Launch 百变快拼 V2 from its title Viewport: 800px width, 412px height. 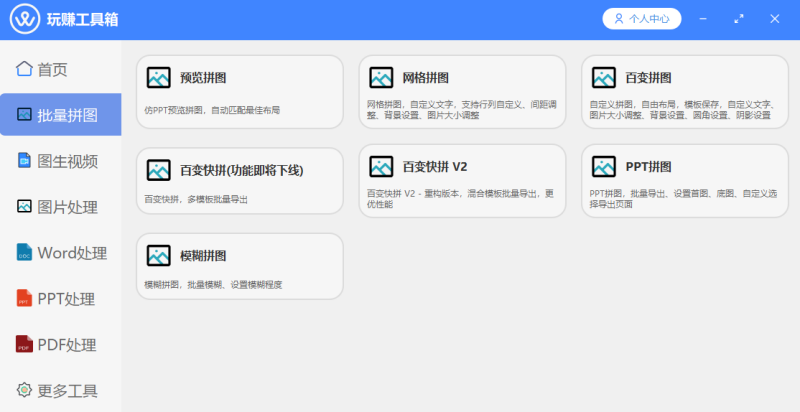[x=435, y=167]
